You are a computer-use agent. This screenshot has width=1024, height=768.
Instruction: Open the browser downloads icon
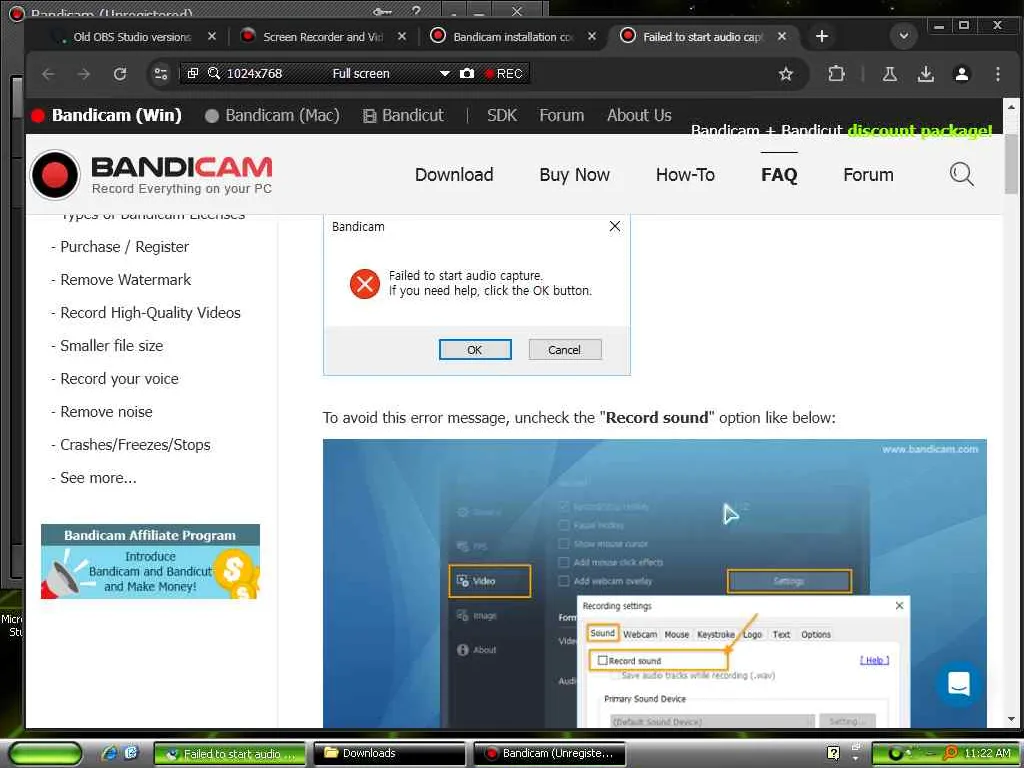[x=925, y=74]
